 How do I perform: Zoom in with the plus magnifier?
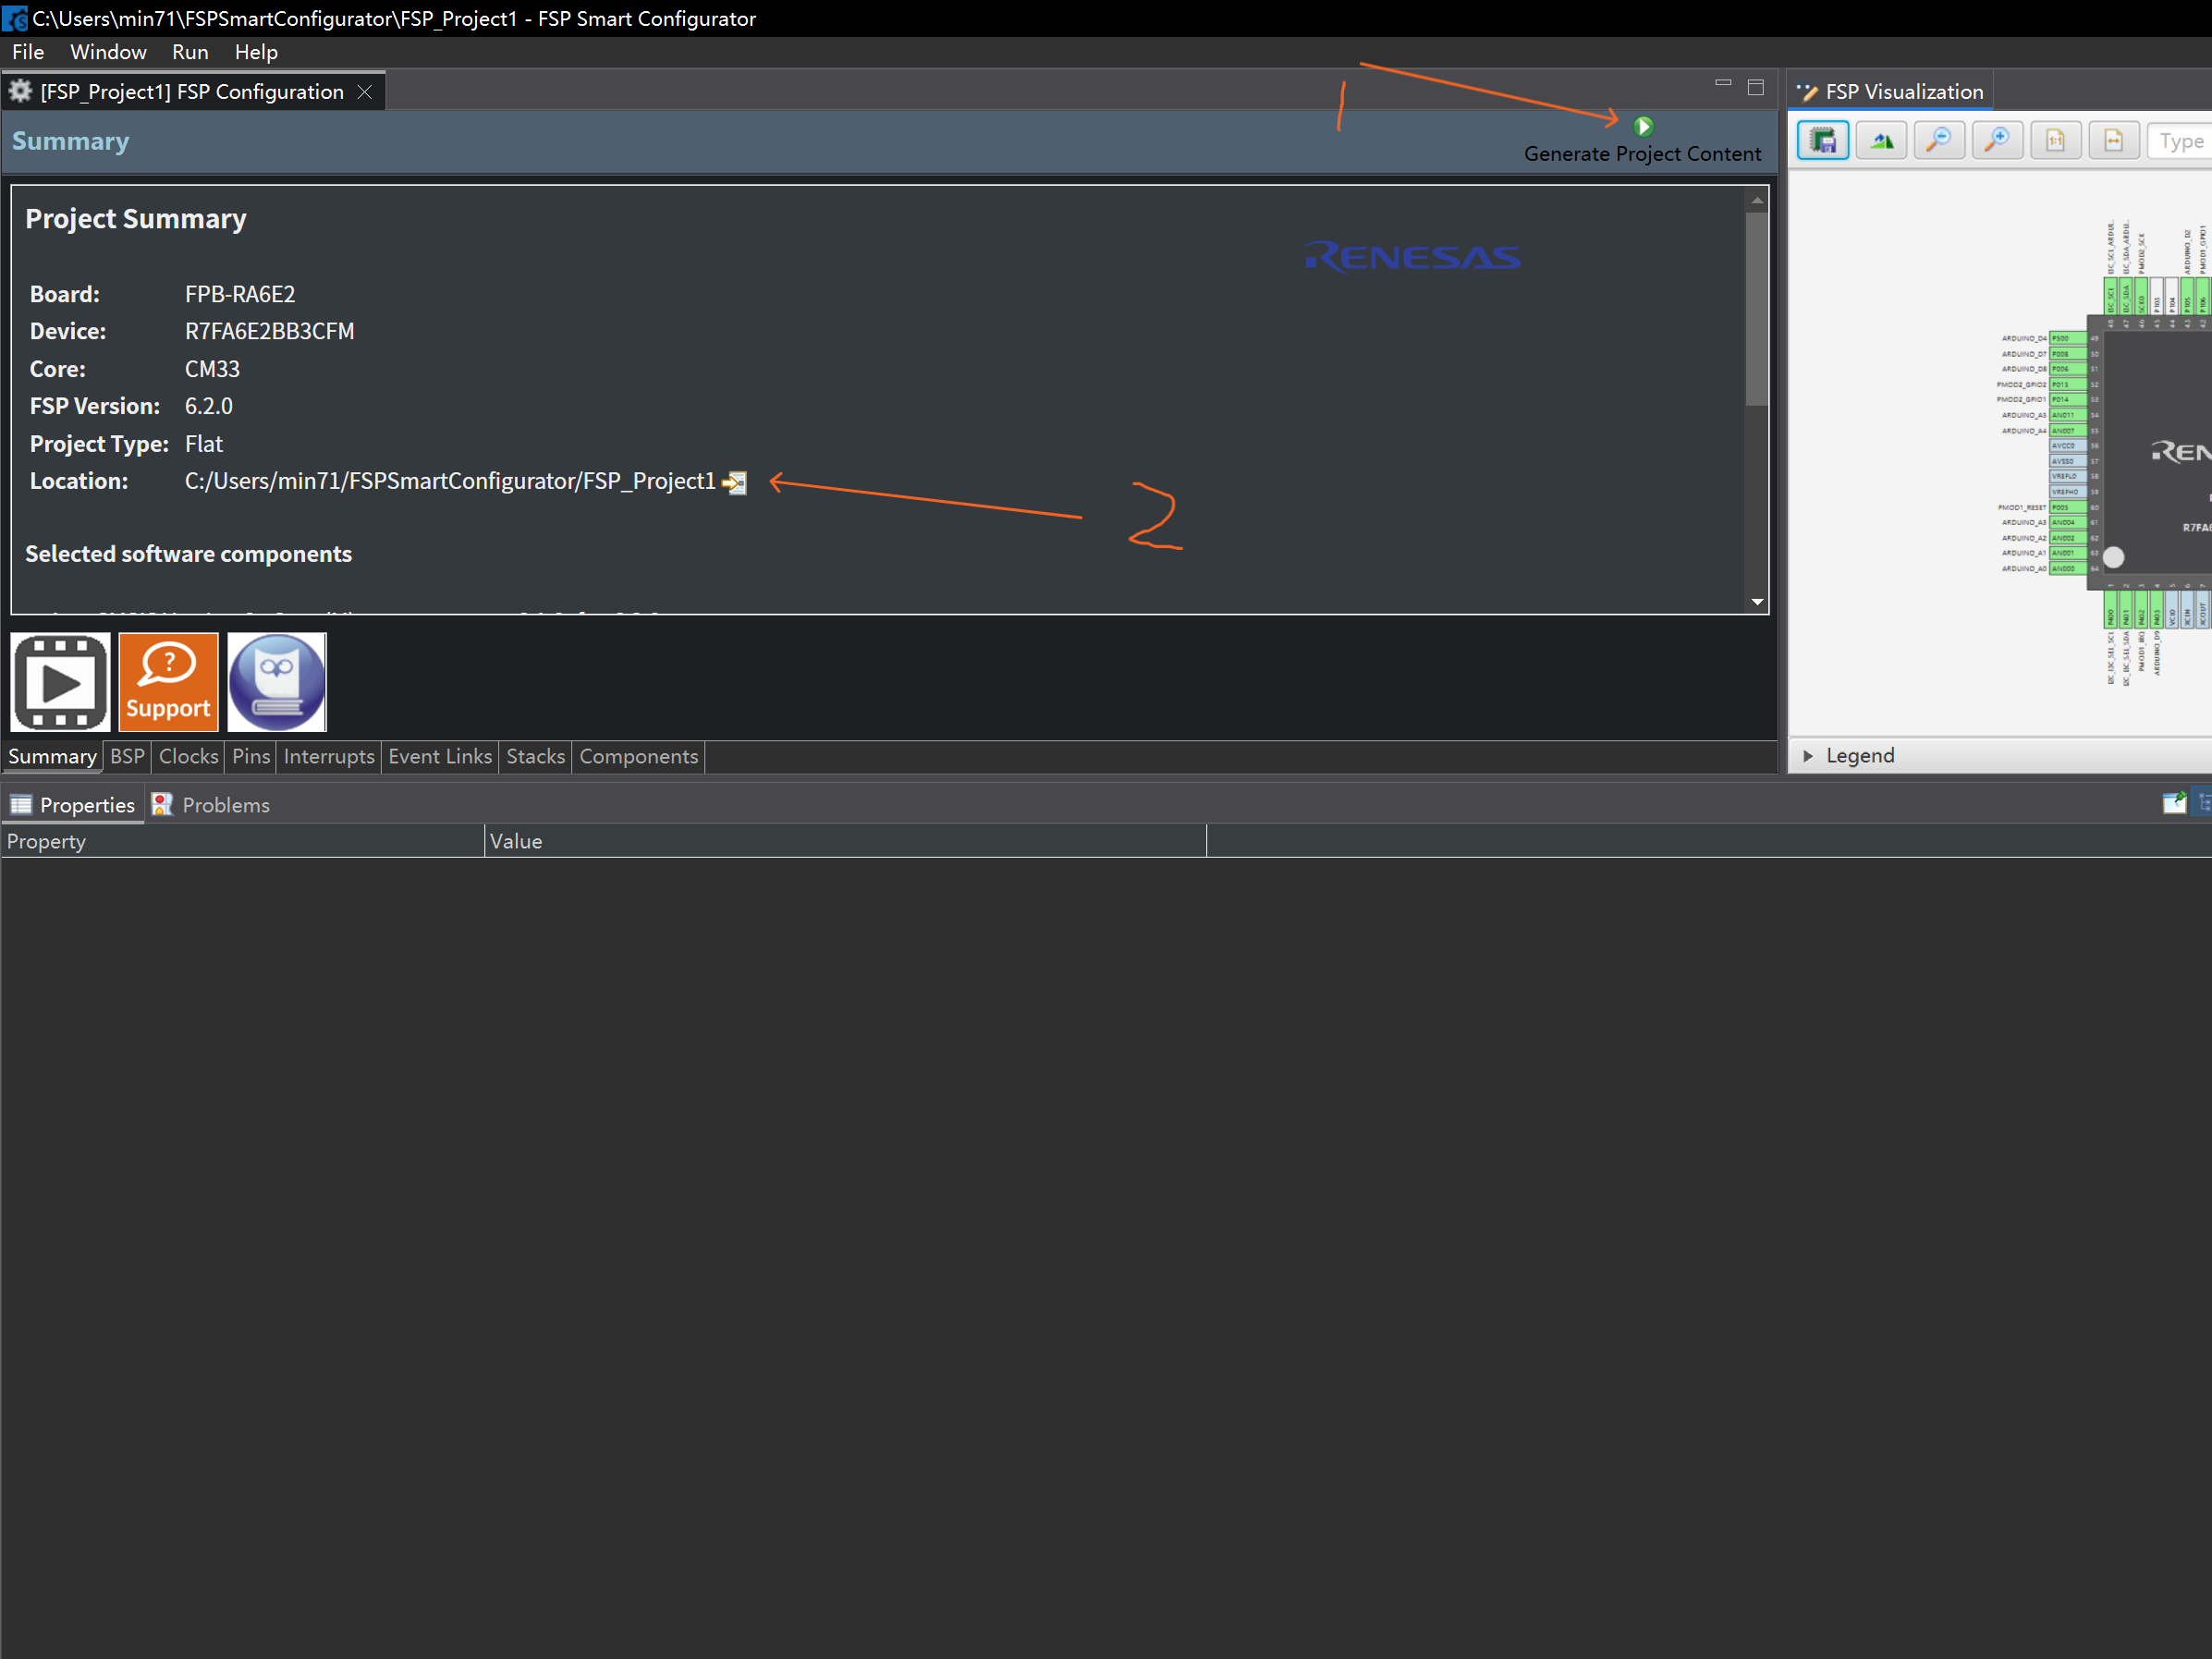point(1996,141)
